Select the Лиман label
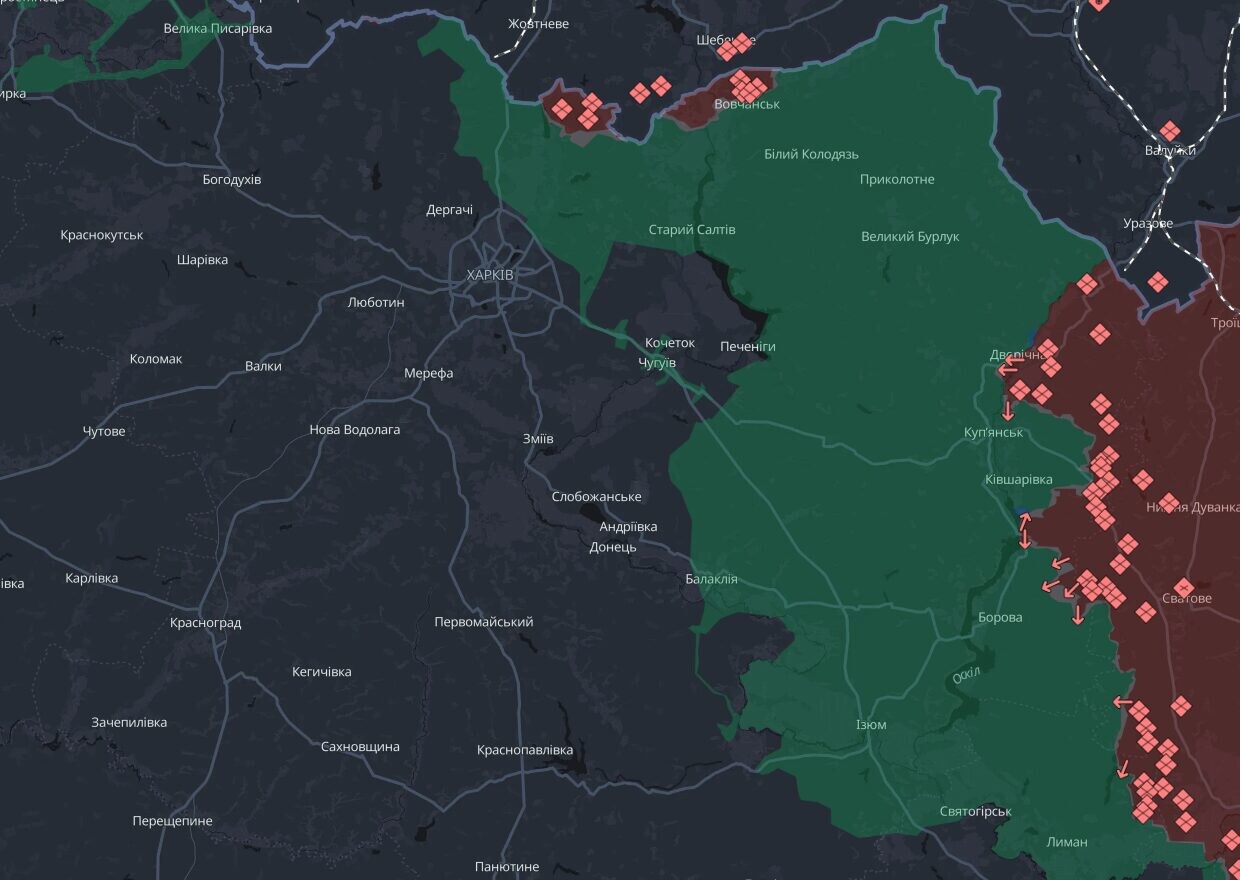 click(x=1067, y=842)
